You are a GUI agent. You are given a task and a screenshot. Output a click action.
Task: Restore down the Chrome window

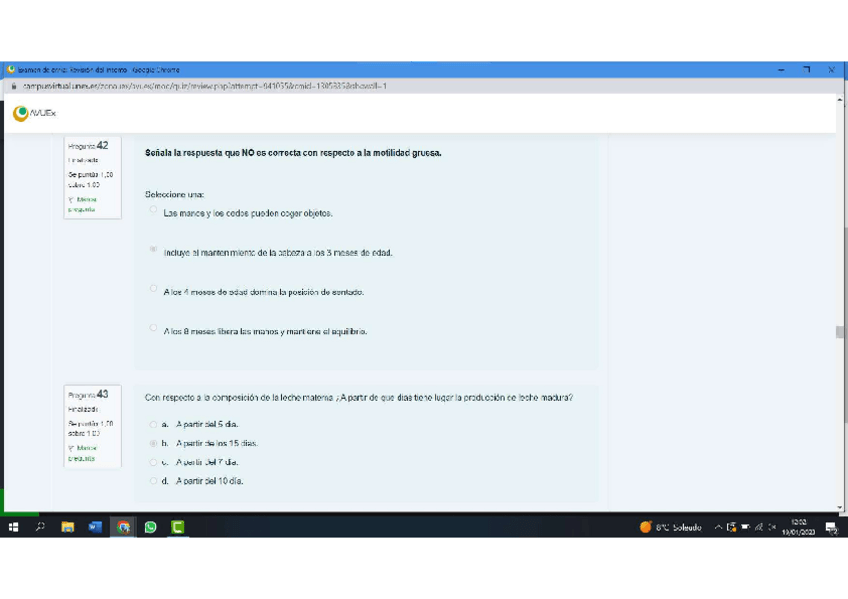click(x=806, y=70)
